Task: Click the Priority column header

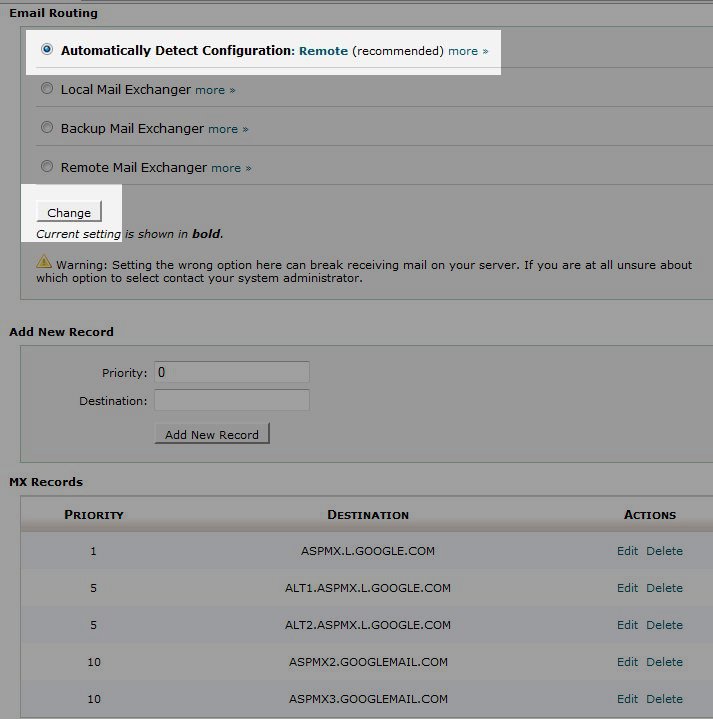Action: [94, 515]
